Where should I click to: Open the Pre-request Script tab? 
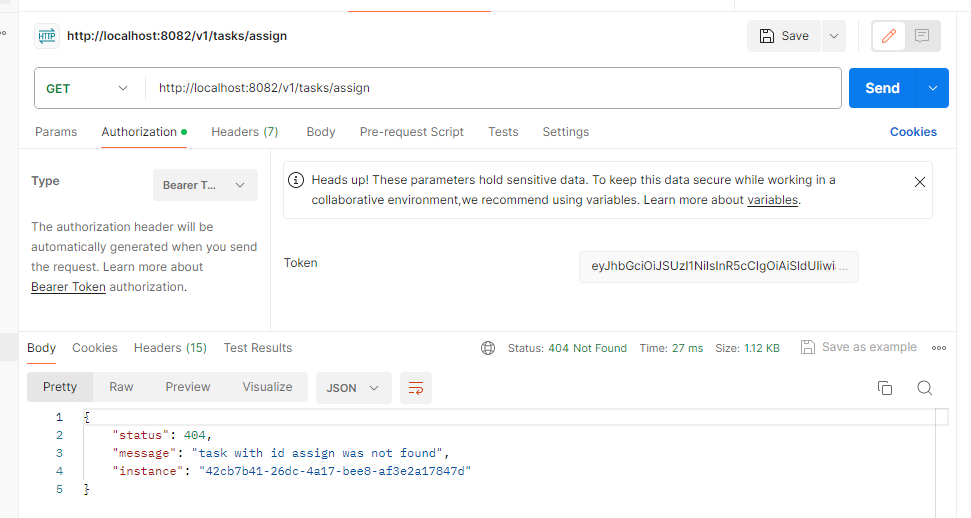[411, 132]
